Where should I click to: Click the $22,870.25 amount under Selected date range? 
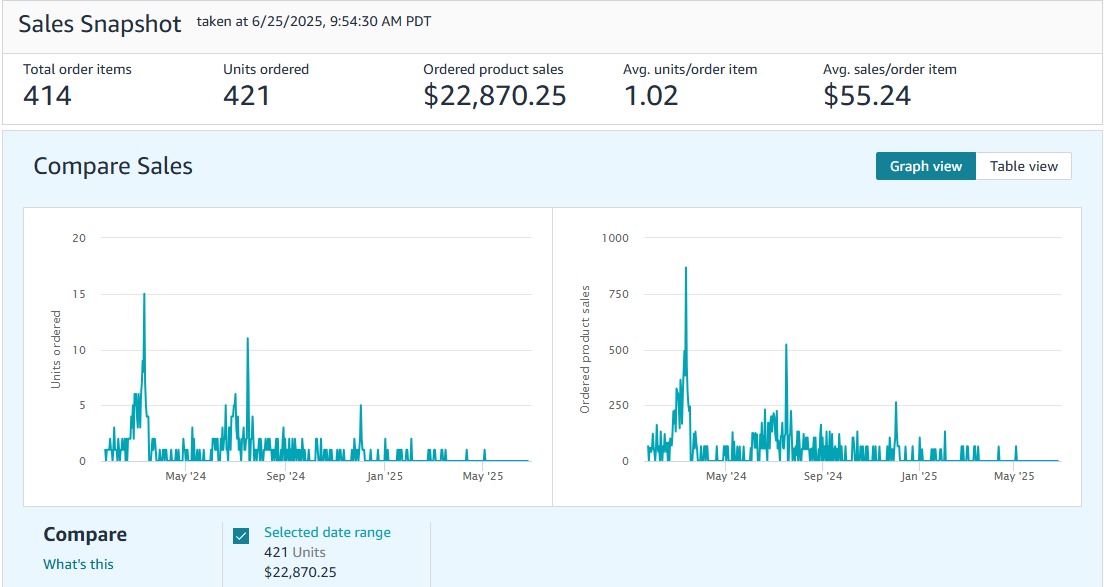(x=301, y=572)
